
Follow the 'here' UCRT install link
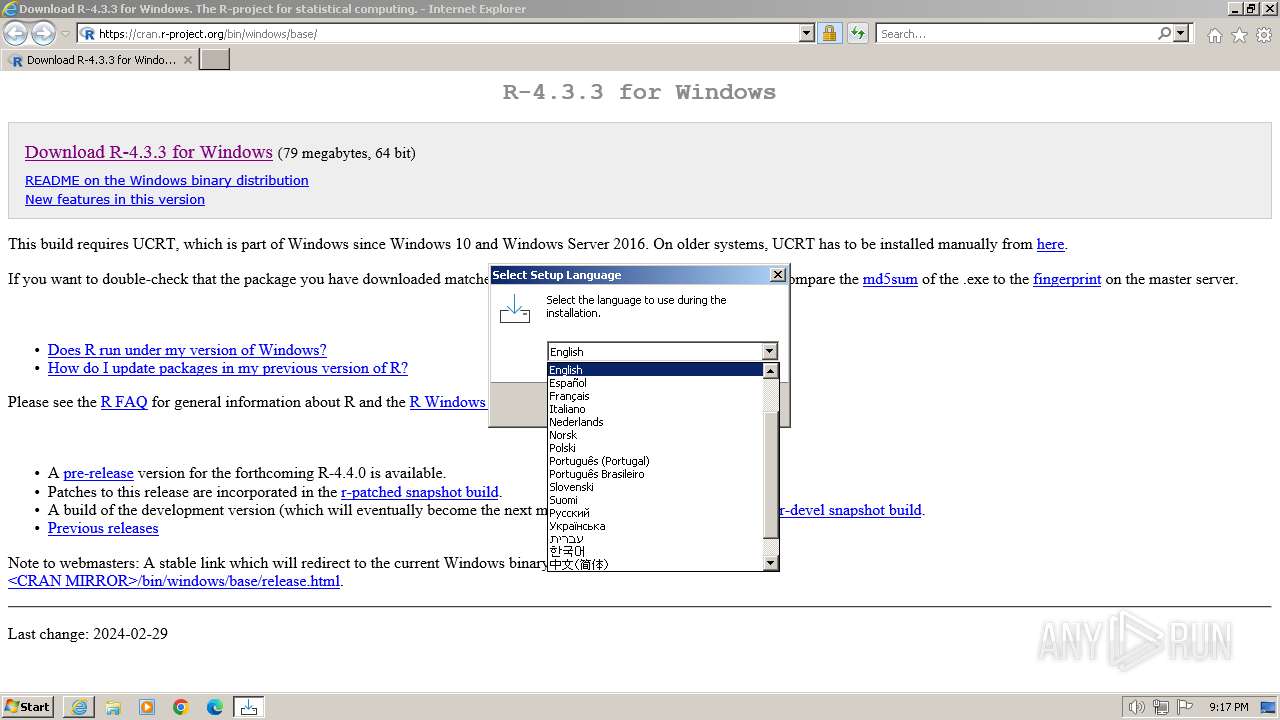[1050, 244]
